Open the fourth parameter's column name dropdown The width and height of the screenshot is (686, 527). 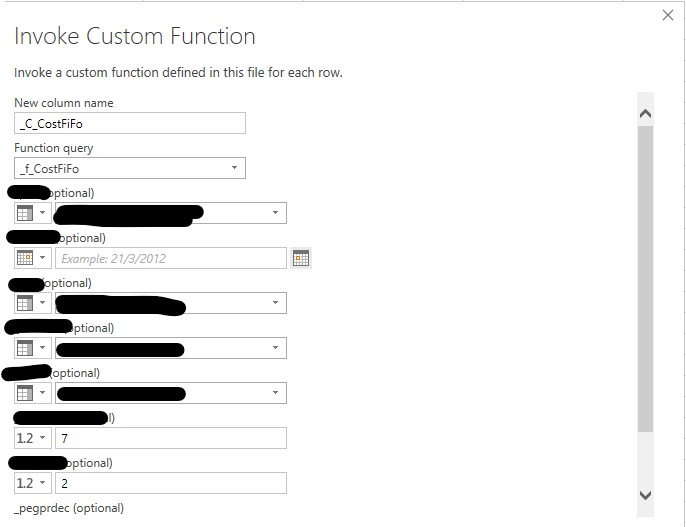171,348
